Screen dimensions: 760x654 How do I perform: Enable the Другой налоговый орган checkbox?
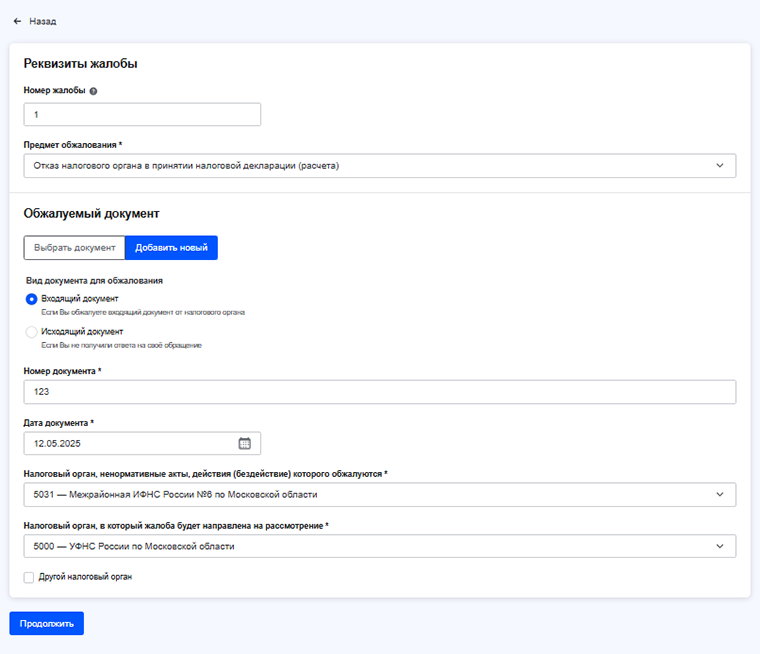pos(29,577)
